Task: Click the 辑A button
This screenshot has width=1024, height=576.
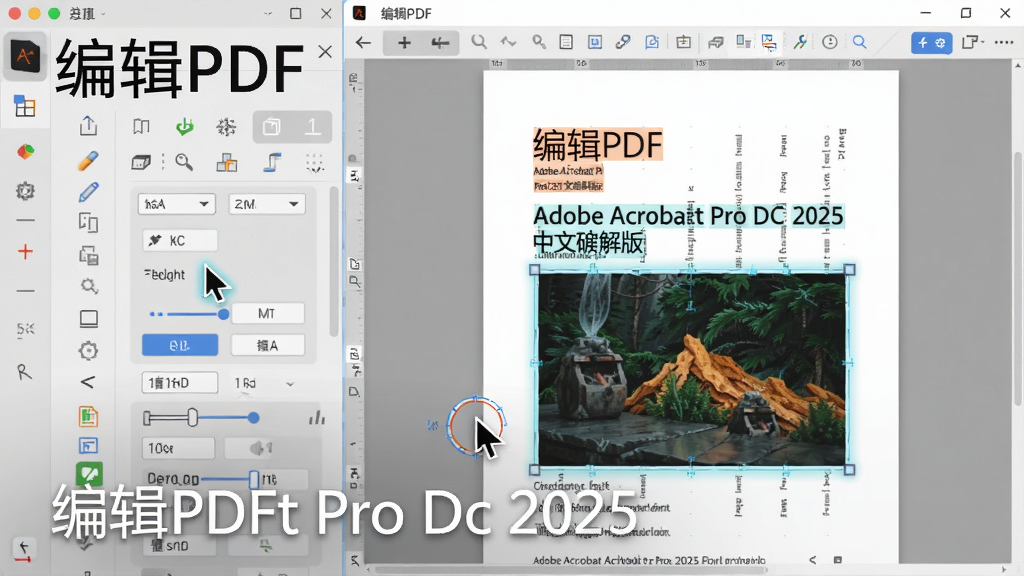Action: tap(268, 345)
